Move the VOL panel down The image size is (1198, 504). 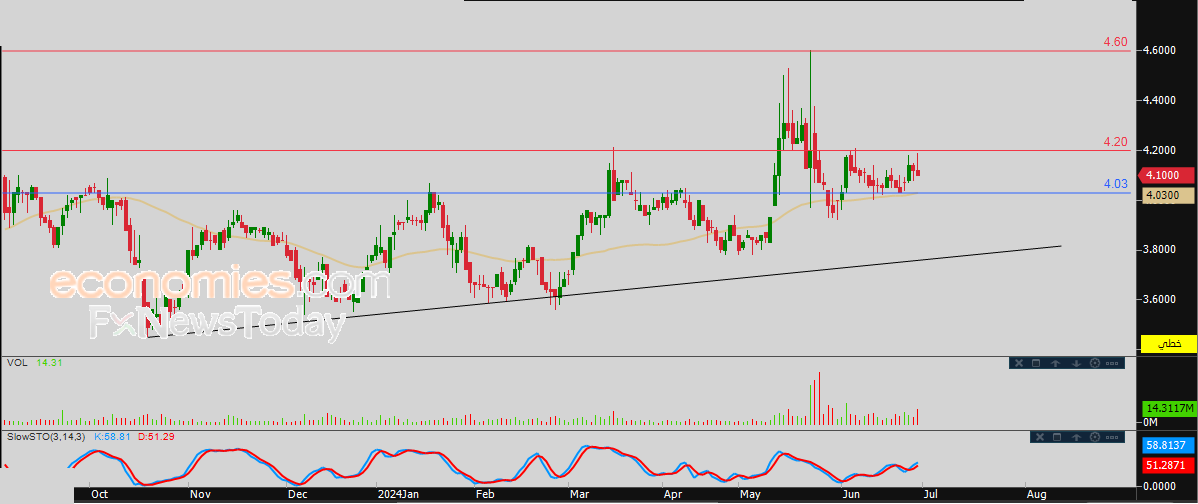point(1076,363)
